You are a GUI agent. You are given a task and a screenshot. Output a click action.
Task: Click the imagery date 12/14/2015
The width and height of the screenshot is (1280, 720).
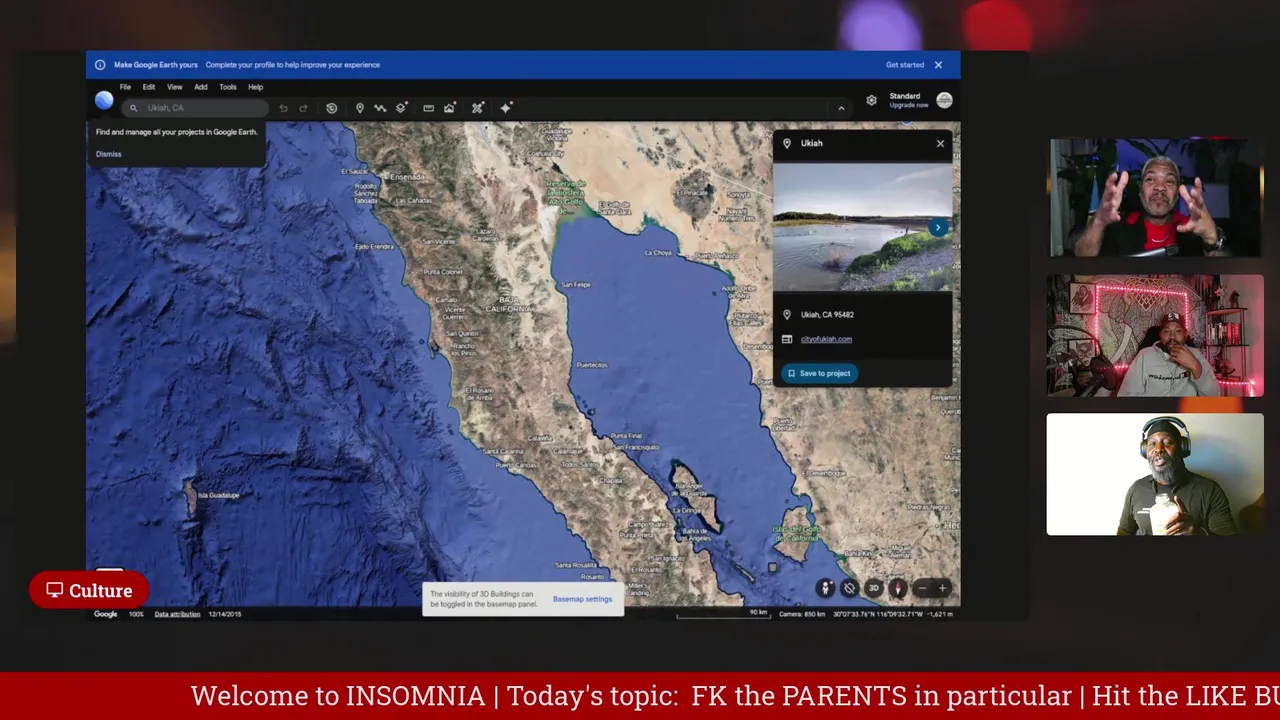tap(224, 614)
